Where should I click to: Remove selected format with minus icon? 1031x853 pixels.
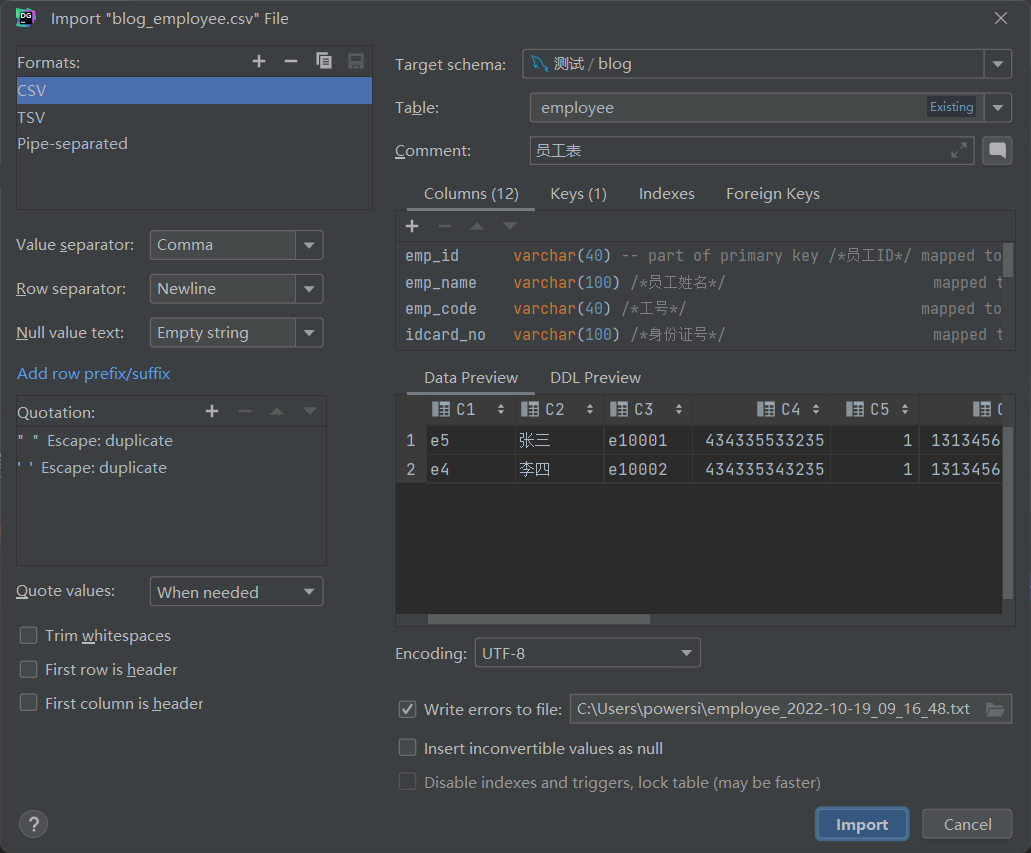[x=291, y=61]
